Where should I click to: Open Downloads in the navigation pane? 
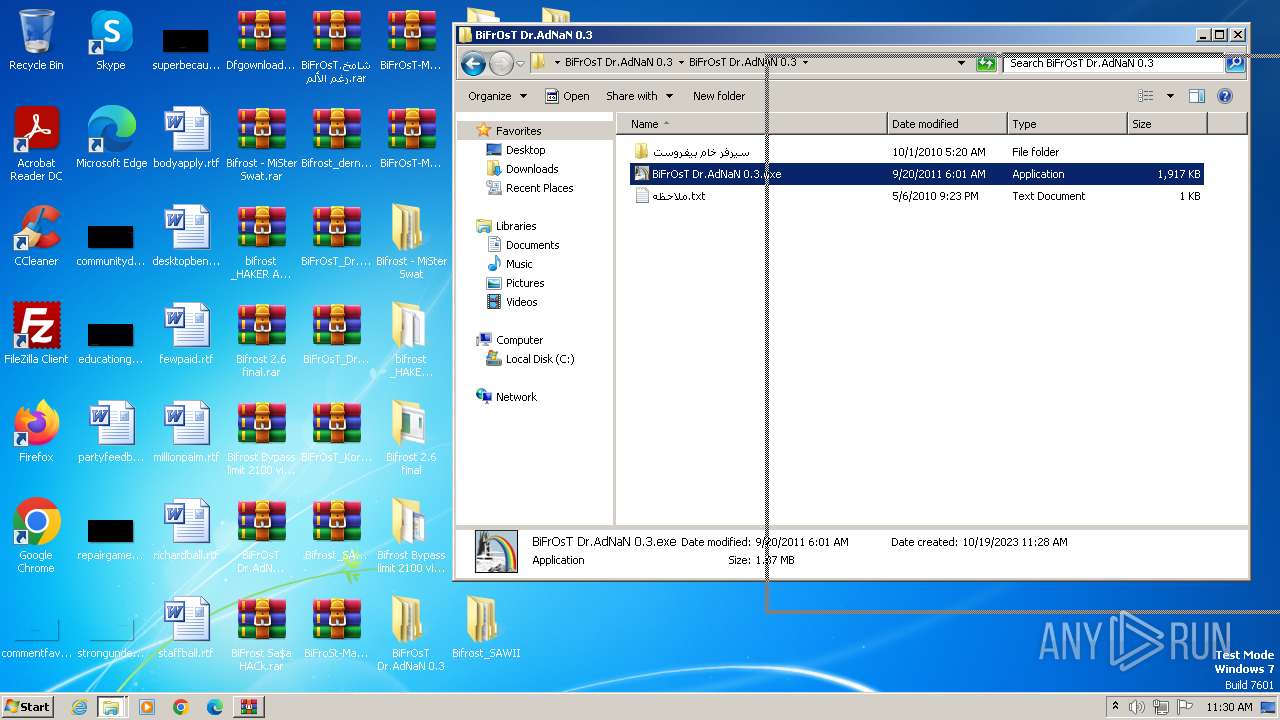click(532, 169)
